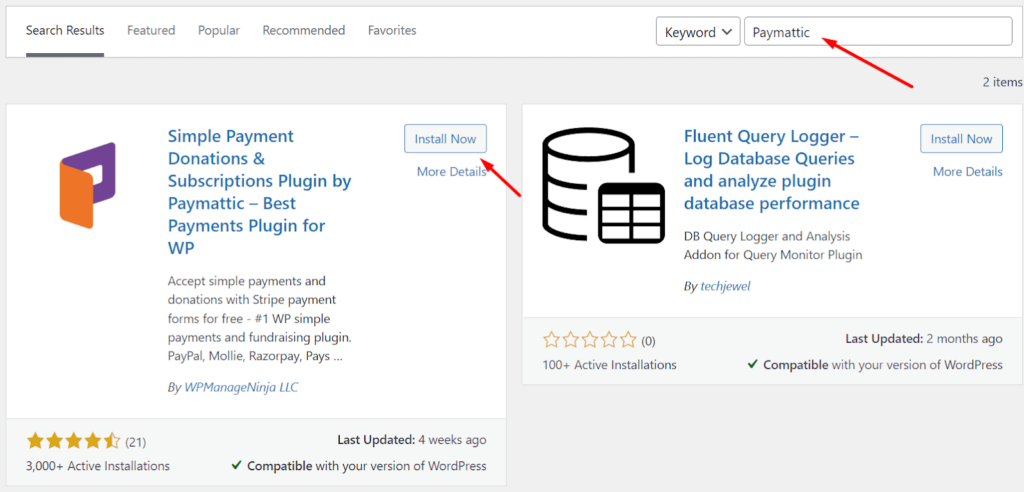Click 'DB Query Logger and Analysis' description
The image size is (1024, 492).
pyautogui.click(x=773, y=245)
